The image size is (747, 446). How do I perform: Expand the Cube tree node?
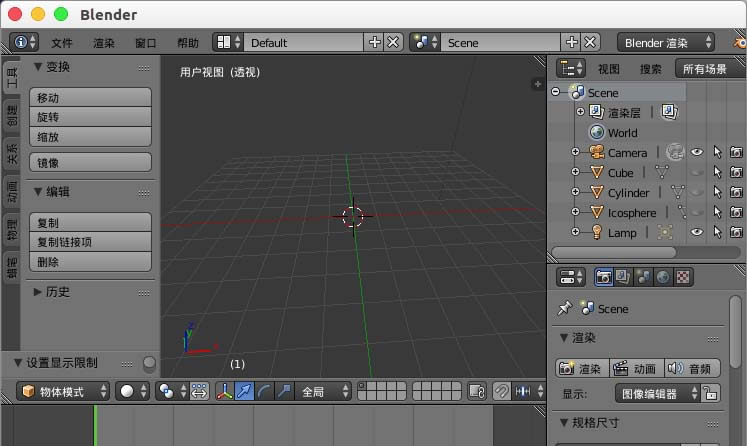click(575, 172)
